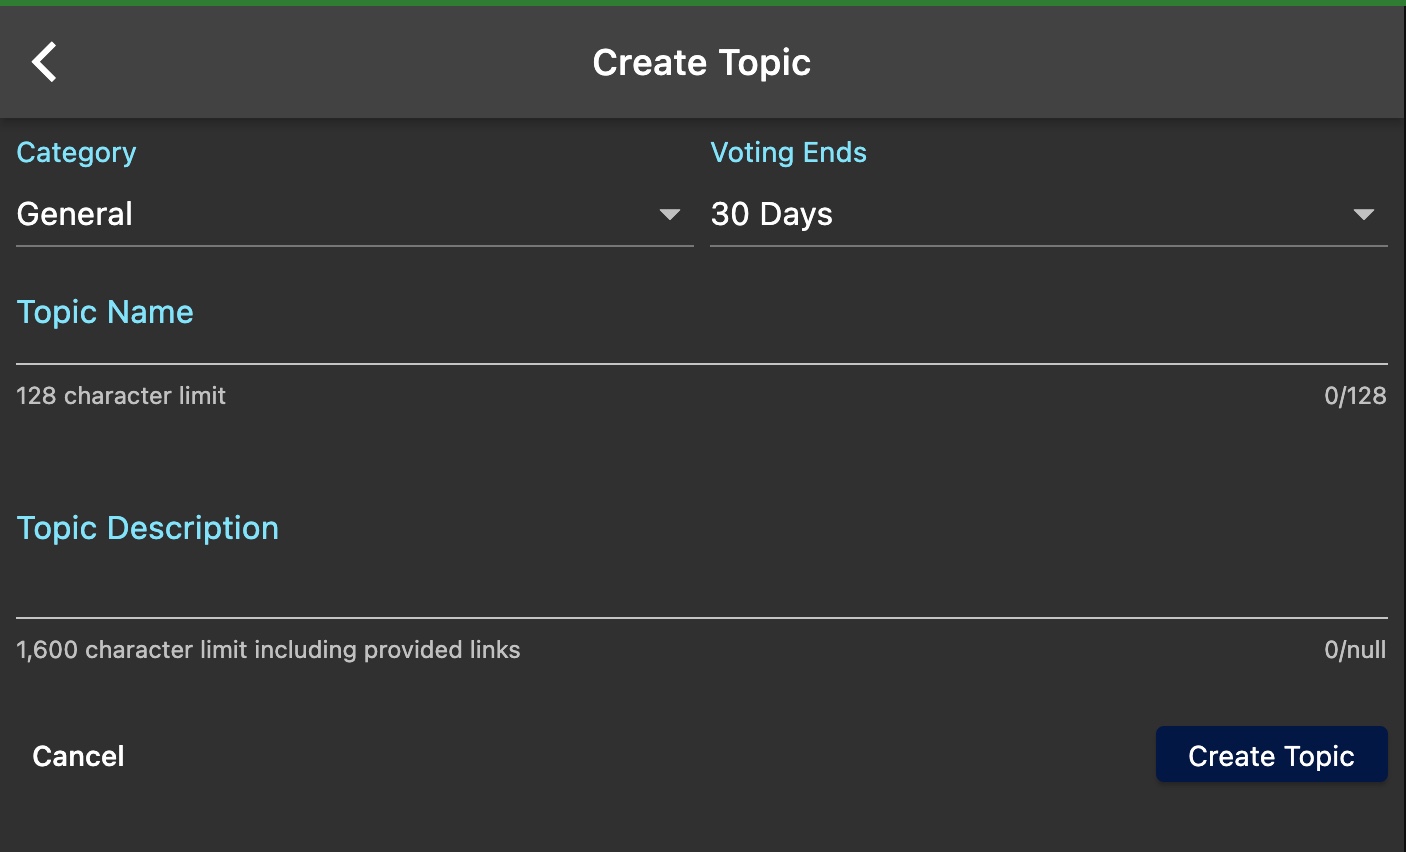Viewport: 1406px width, 852px height.
Task: Click the Topic Description label
Action: 148,528
